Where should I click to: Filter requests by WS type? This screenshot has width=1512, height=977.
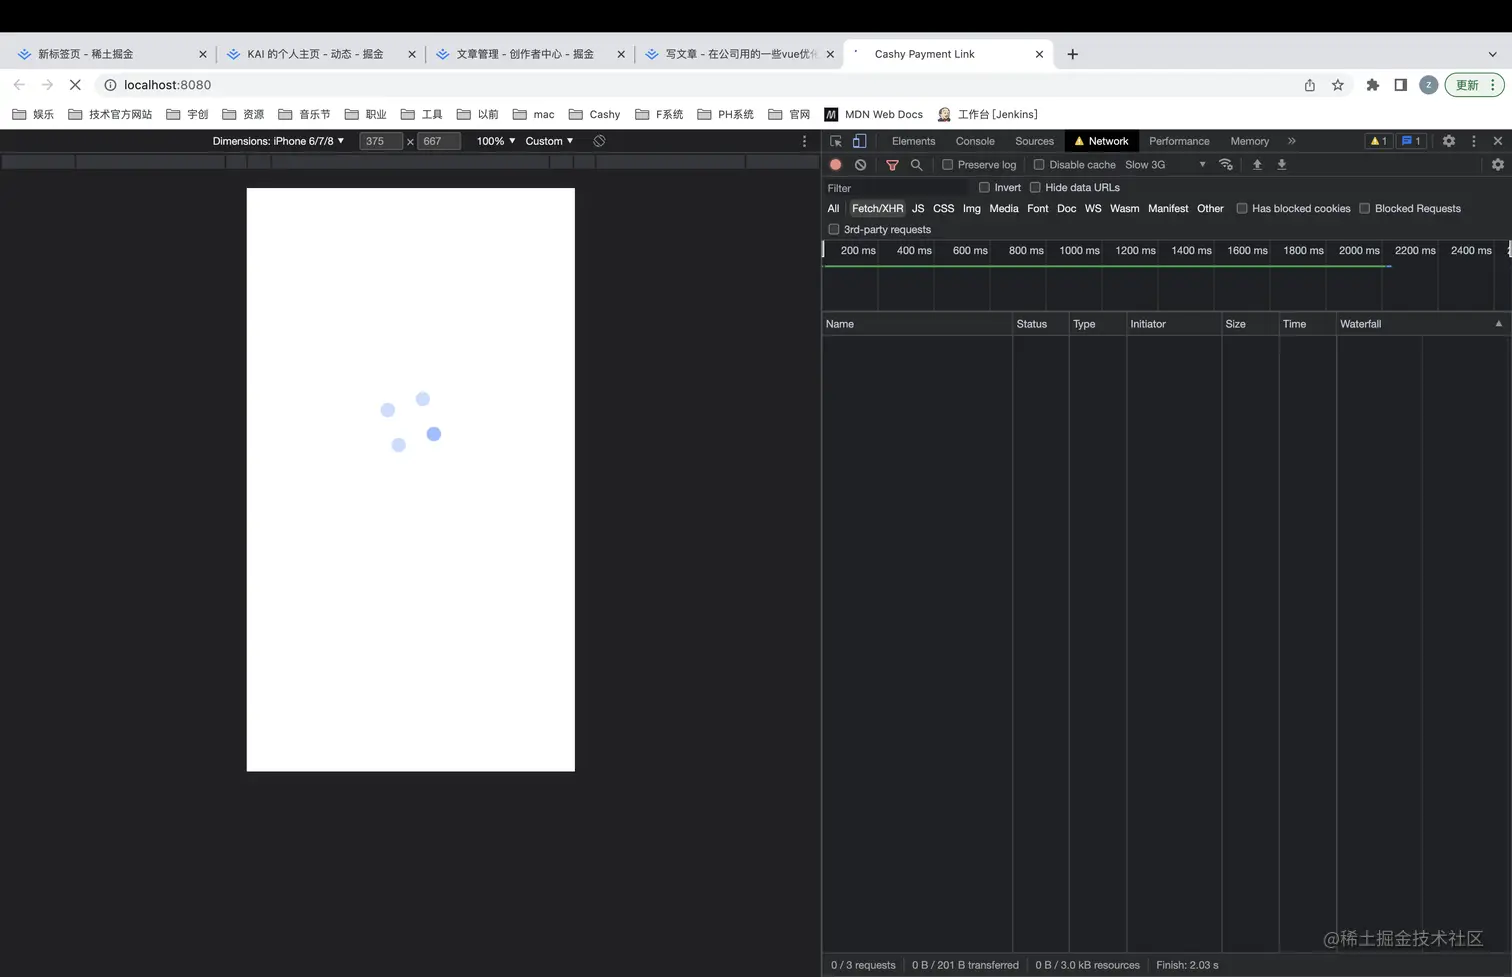[x=1093, y=208]
